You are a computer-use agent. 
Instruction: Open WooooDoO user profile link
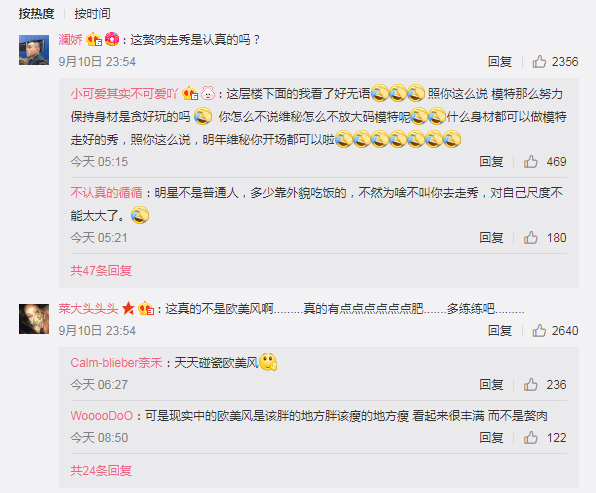point(101,416)
